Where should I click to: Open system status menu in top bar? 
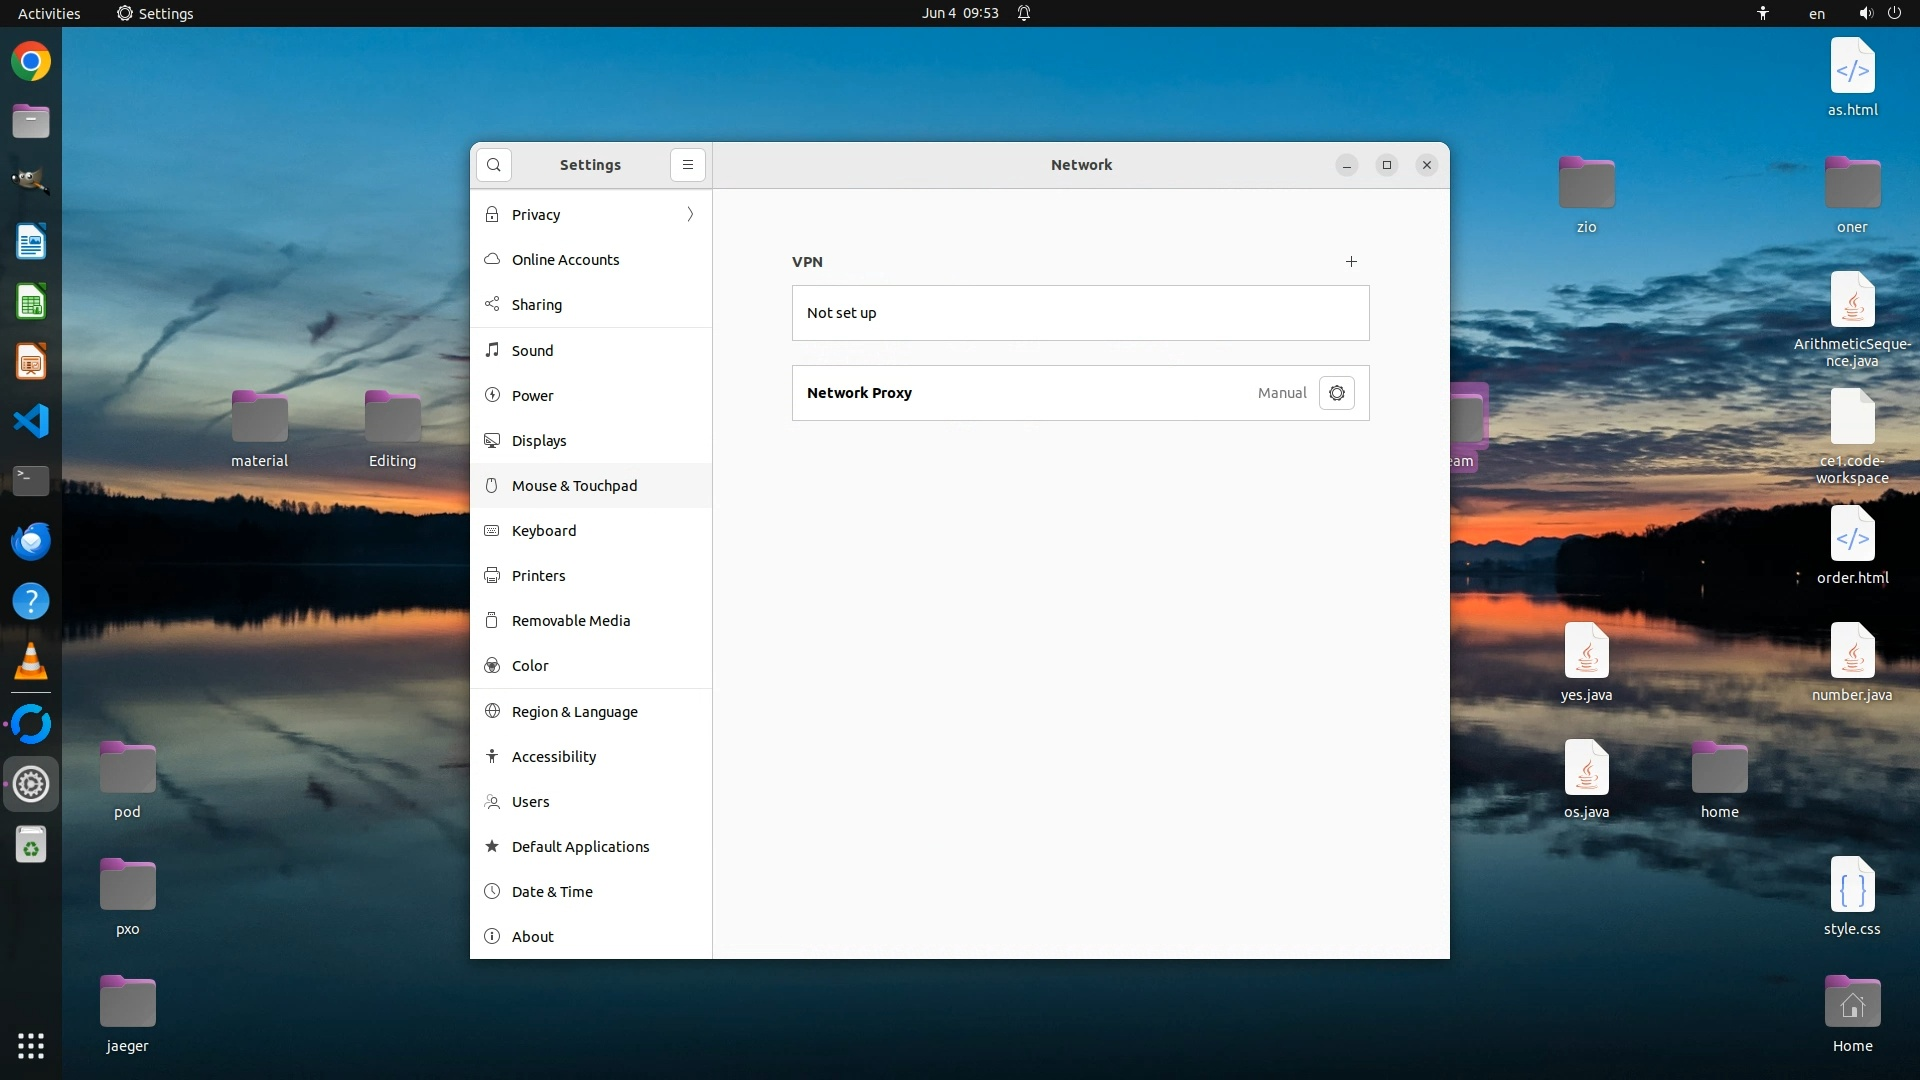point(1879,13)
